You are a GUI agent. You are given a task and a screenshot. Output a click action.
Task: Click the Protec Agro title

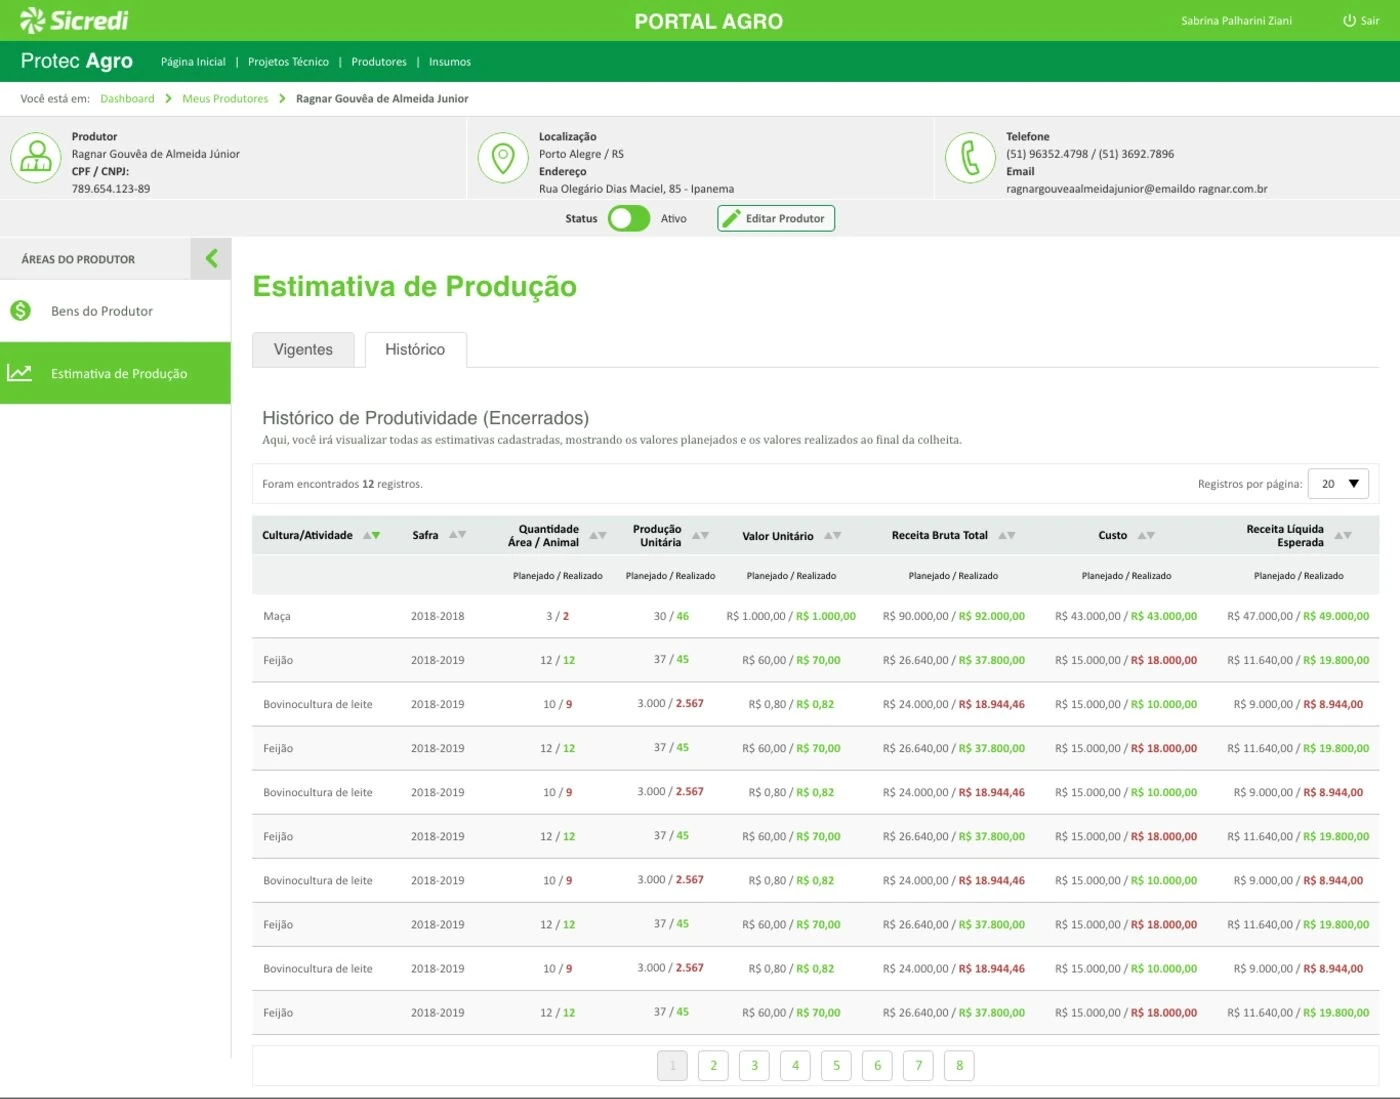pyautogui.click(x=76, y=61)
